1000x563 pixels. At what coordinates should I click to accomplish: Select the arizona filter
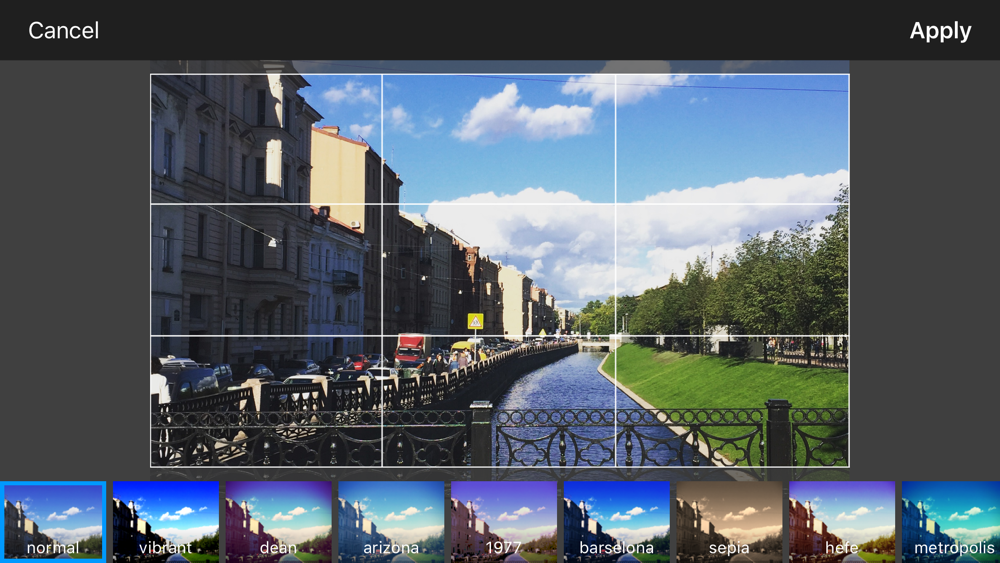391,522
